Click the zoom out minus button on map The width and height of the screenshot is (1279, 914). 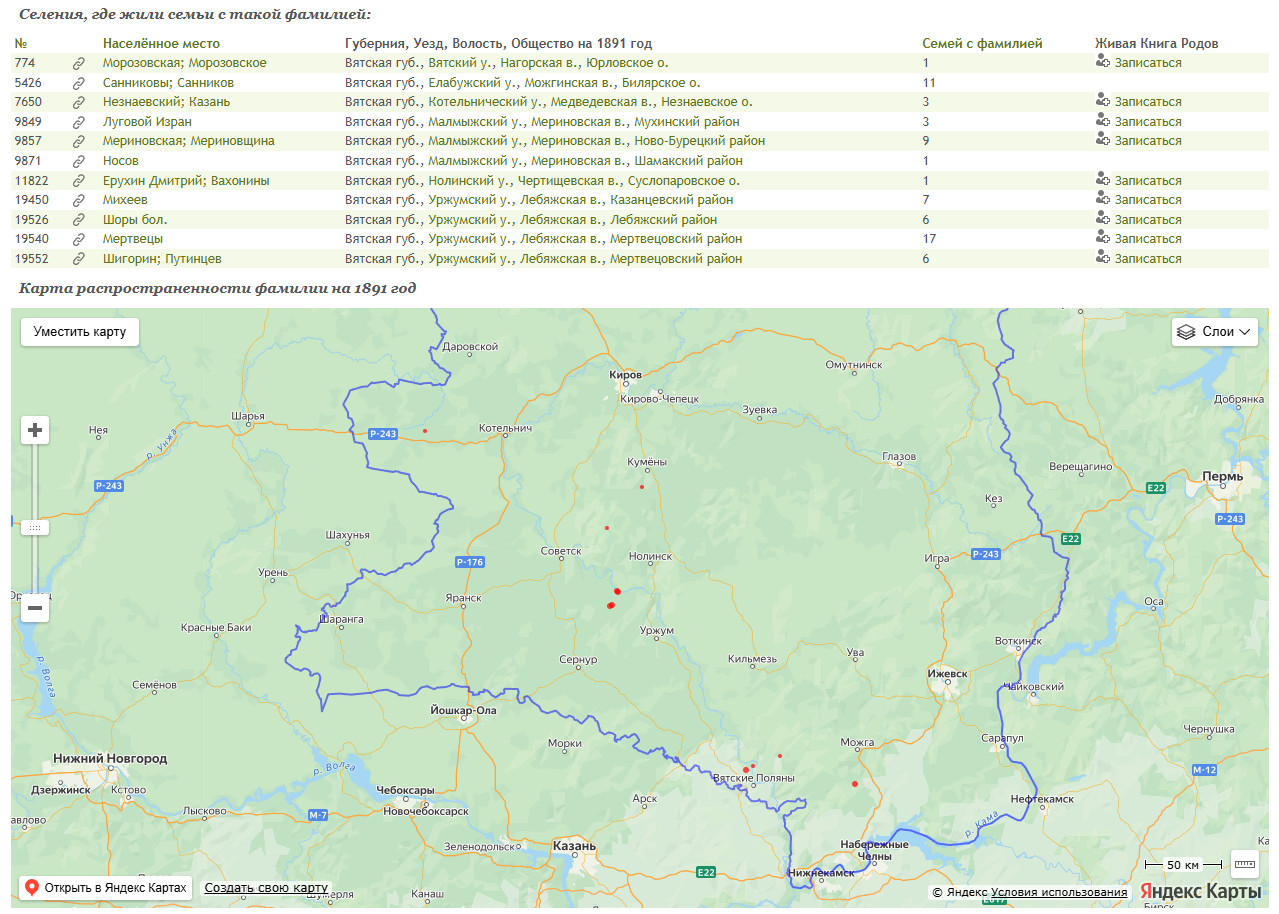pos(35,607)
